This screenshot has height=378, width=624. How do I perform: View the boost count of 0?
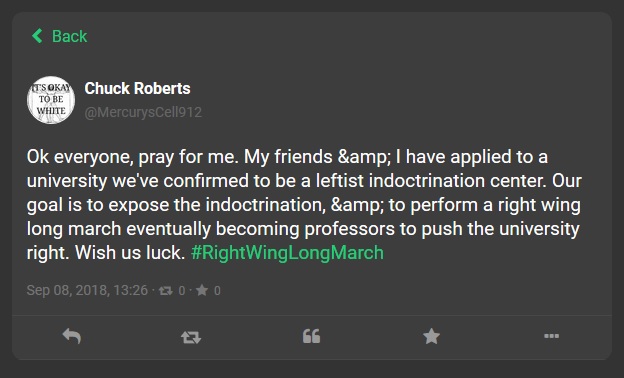(182, 290)
